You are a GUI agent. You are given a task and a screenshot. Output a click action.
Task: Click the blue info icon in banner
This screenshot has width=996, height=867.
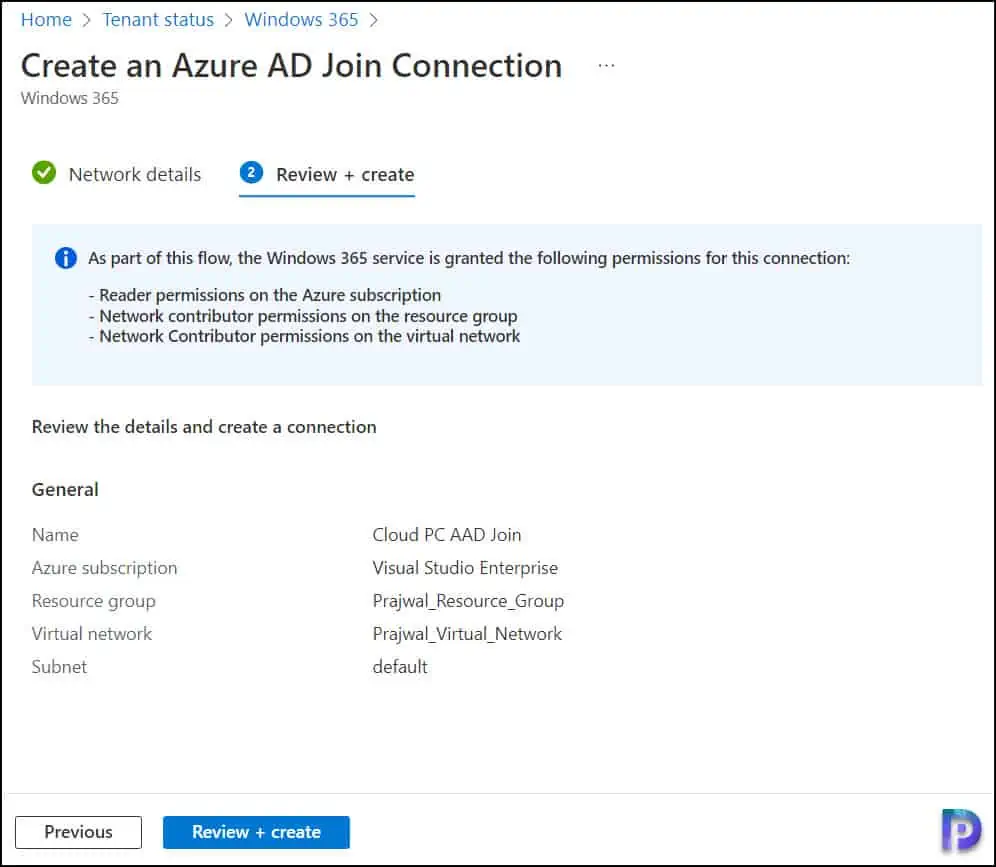coord(65,258)
